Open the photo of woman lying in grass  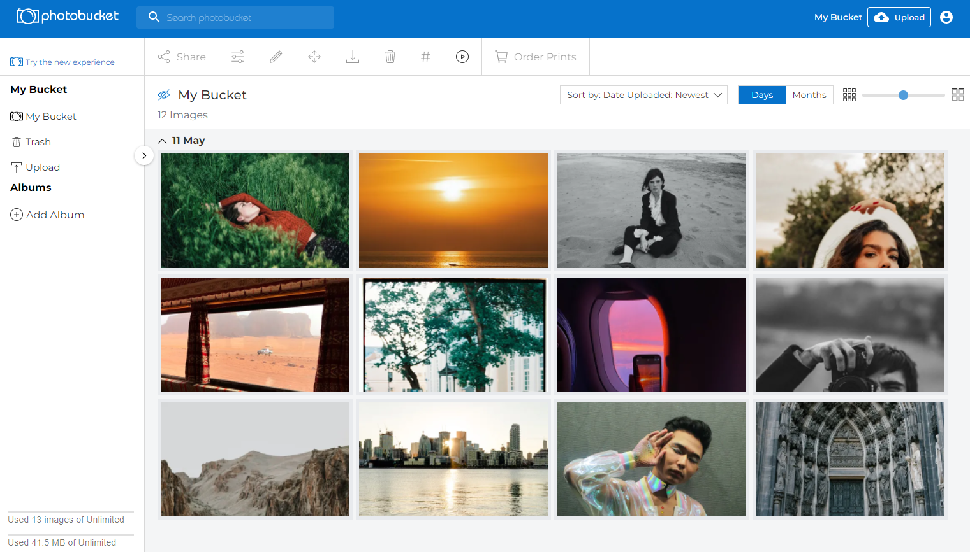(x=255, y=210)
